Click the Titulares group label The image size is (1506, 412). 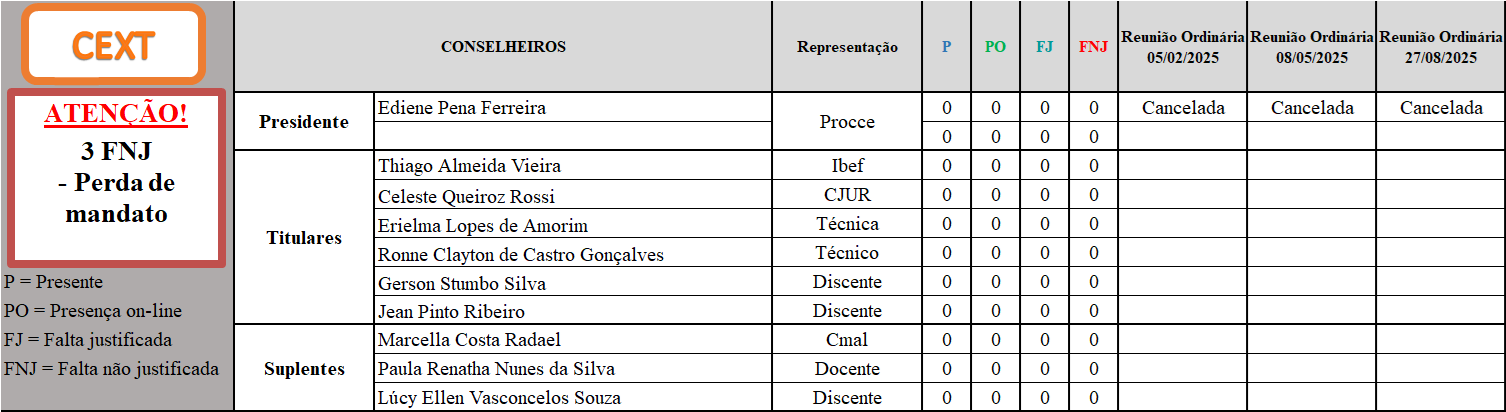304,238
